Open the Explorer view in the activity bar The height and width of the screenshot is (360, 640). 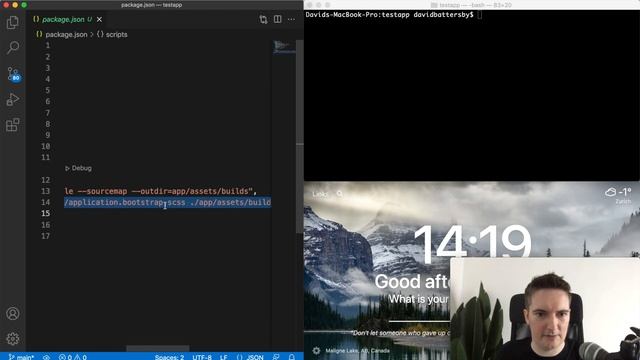tap(13, 22)
